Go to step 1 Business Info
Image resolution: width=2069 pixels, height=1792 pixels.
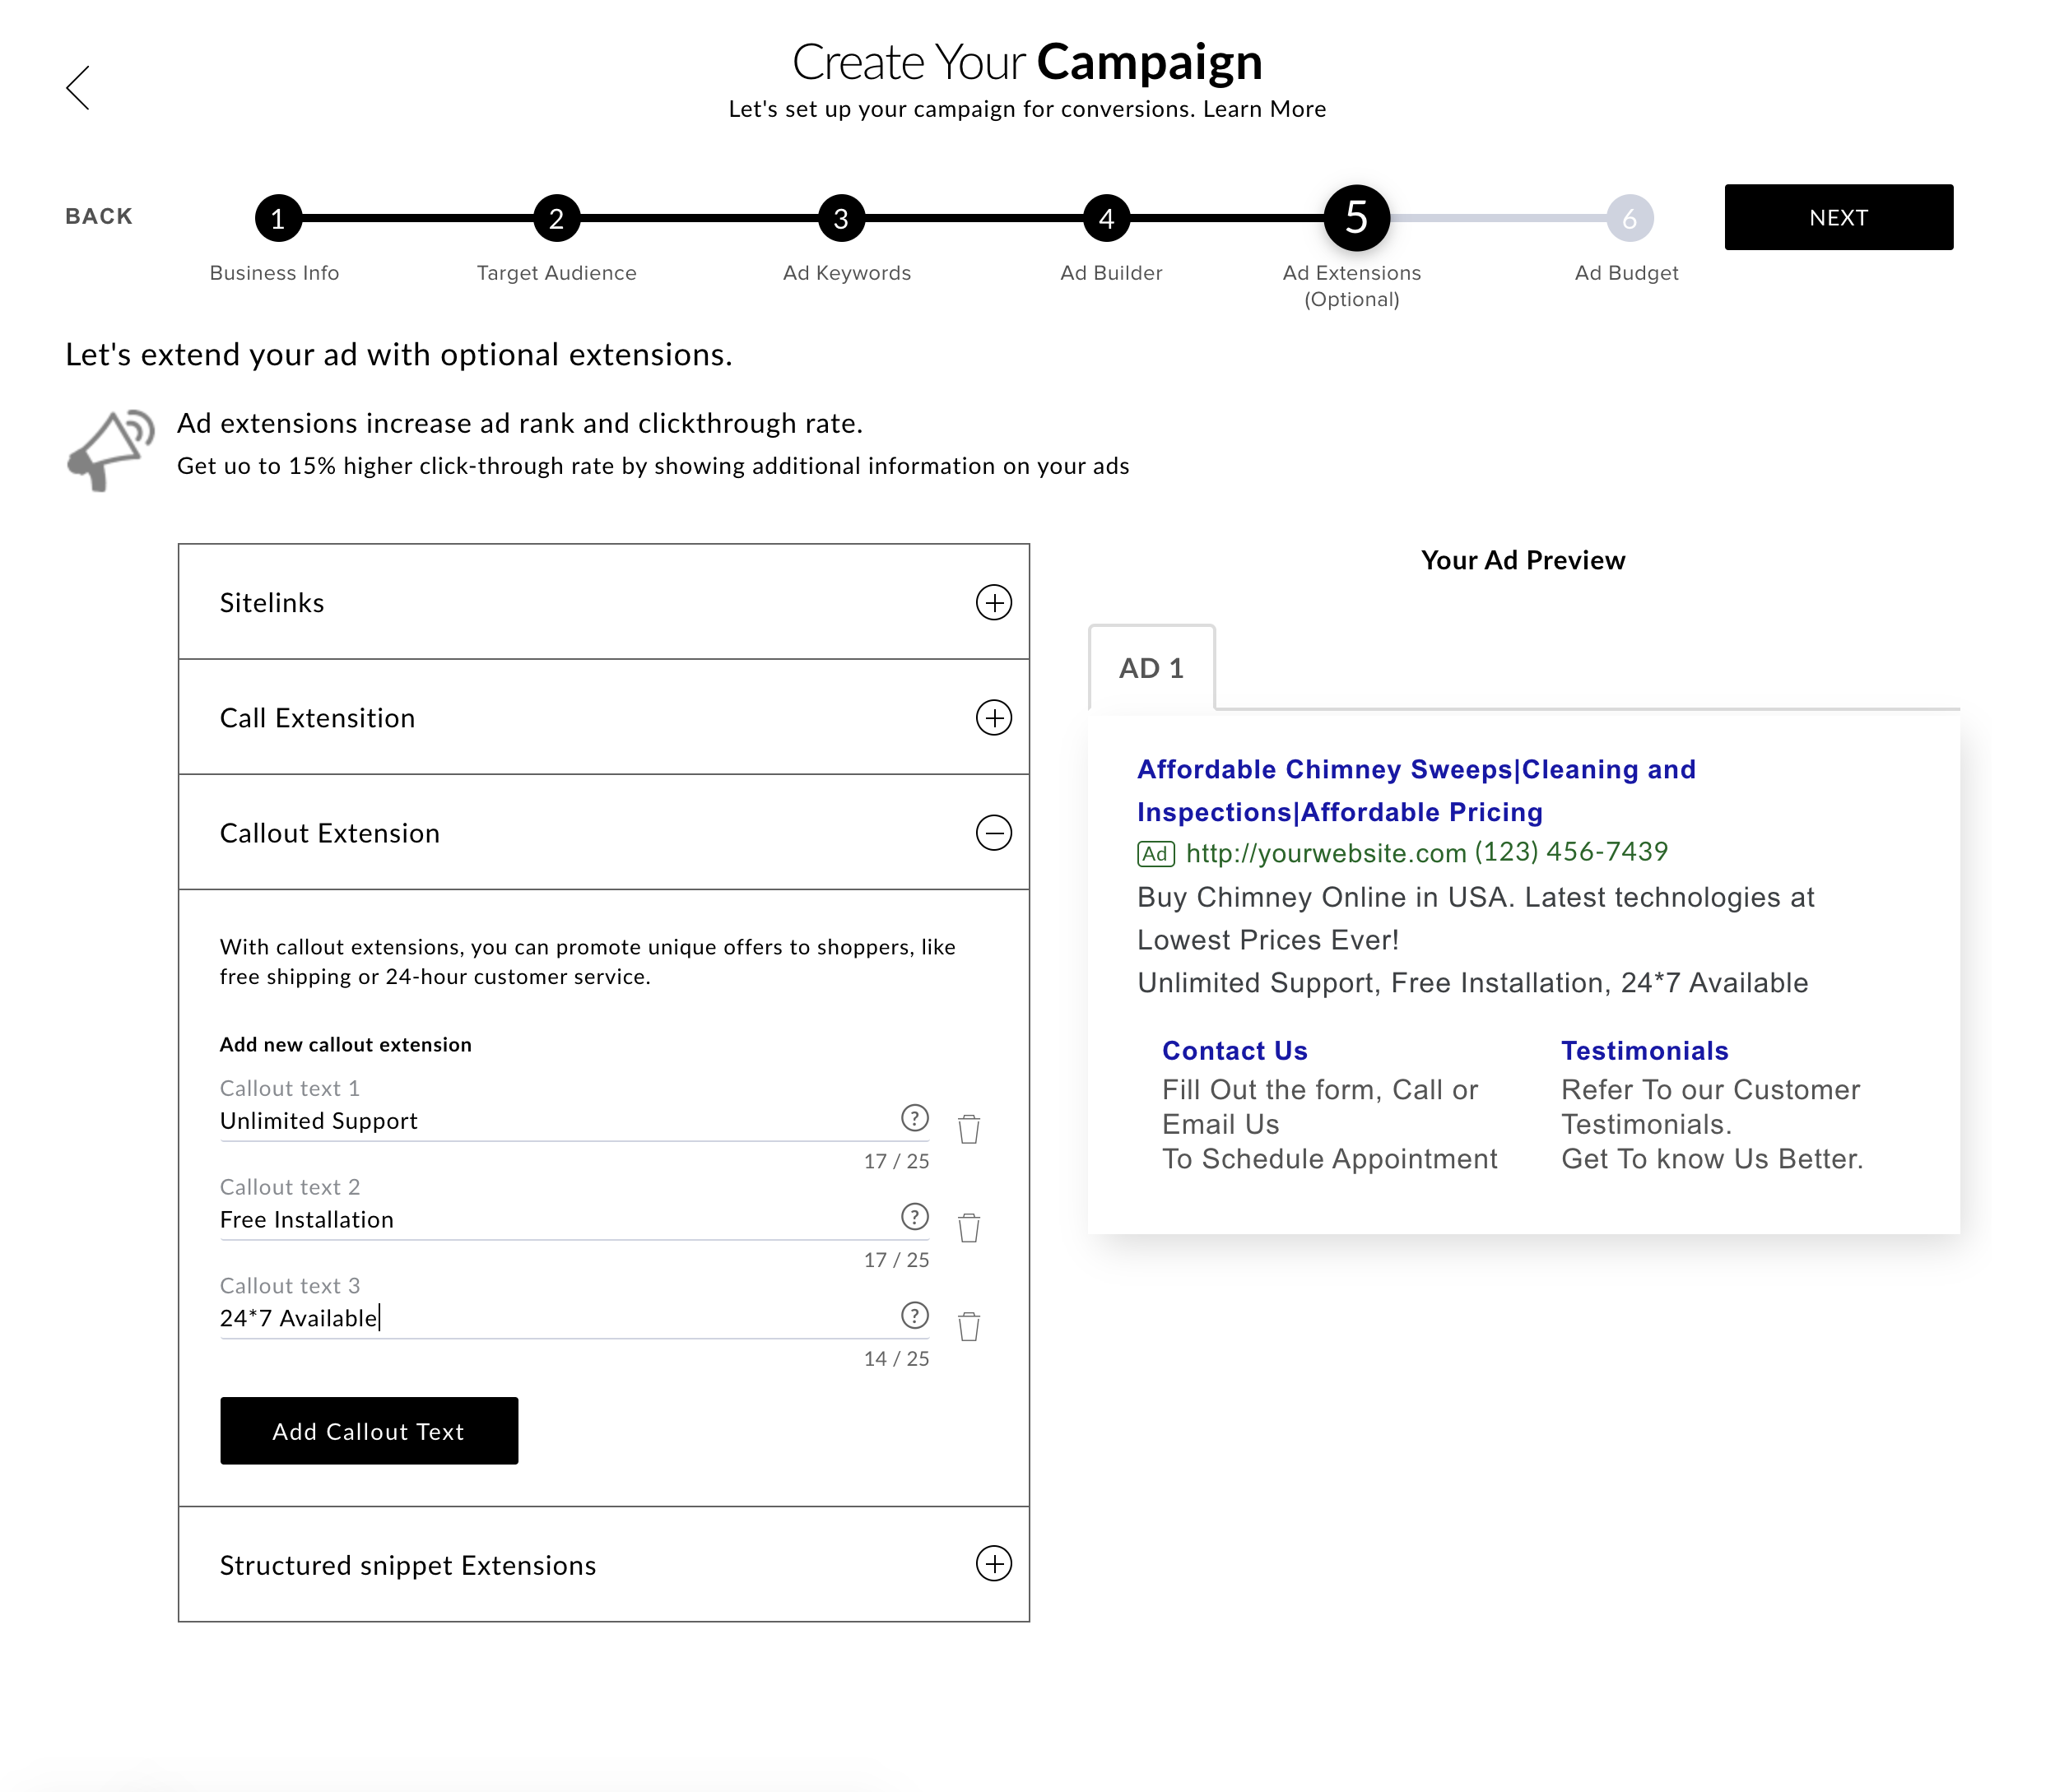(278, 218)
